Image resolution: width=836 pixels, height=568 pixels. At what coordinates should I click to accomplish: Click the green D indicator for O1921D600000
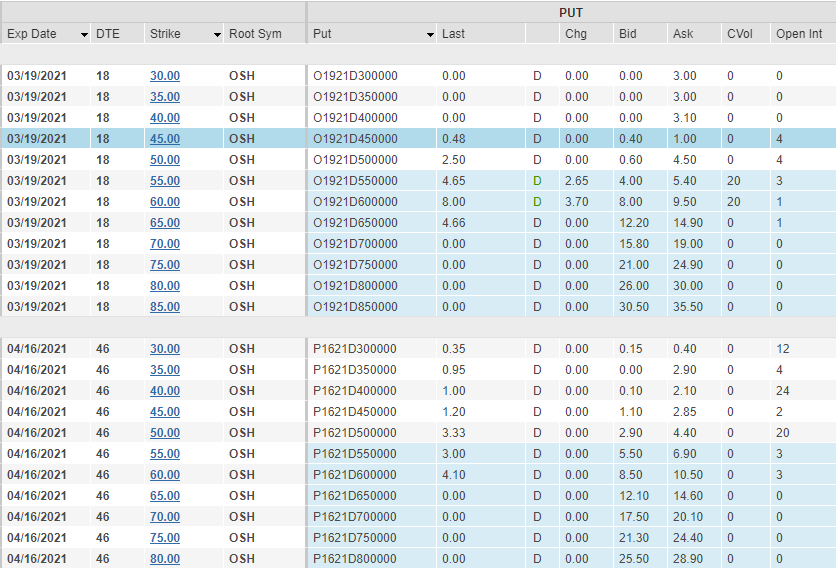click(x=537, y=202)
